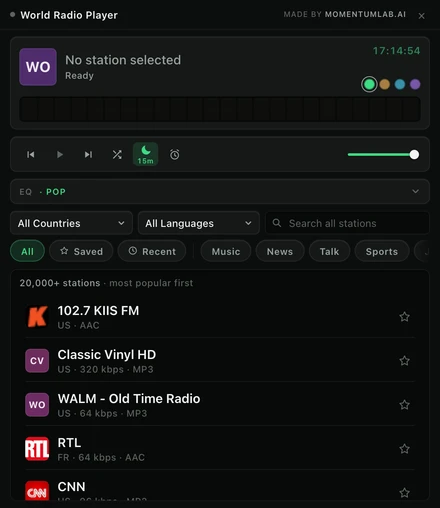This screenshot has height=508, width=440.
Task: Toggle shuffle mode
Action: tap(117, 154)
